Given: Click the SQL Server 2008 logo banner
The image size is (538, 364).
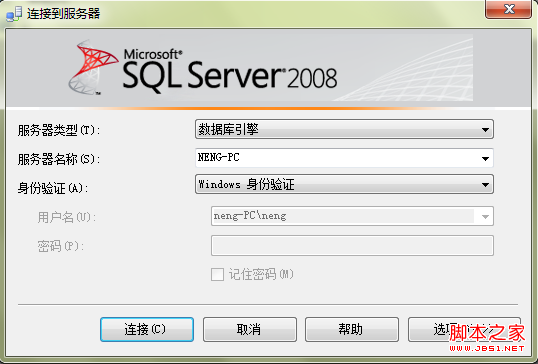Looking at the screenshot, I should pyautogui.click(x=269, y=68).
